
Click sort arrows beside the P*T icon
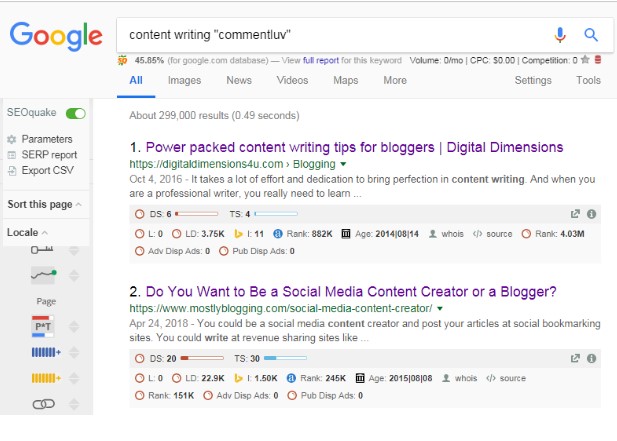point(74,327)
